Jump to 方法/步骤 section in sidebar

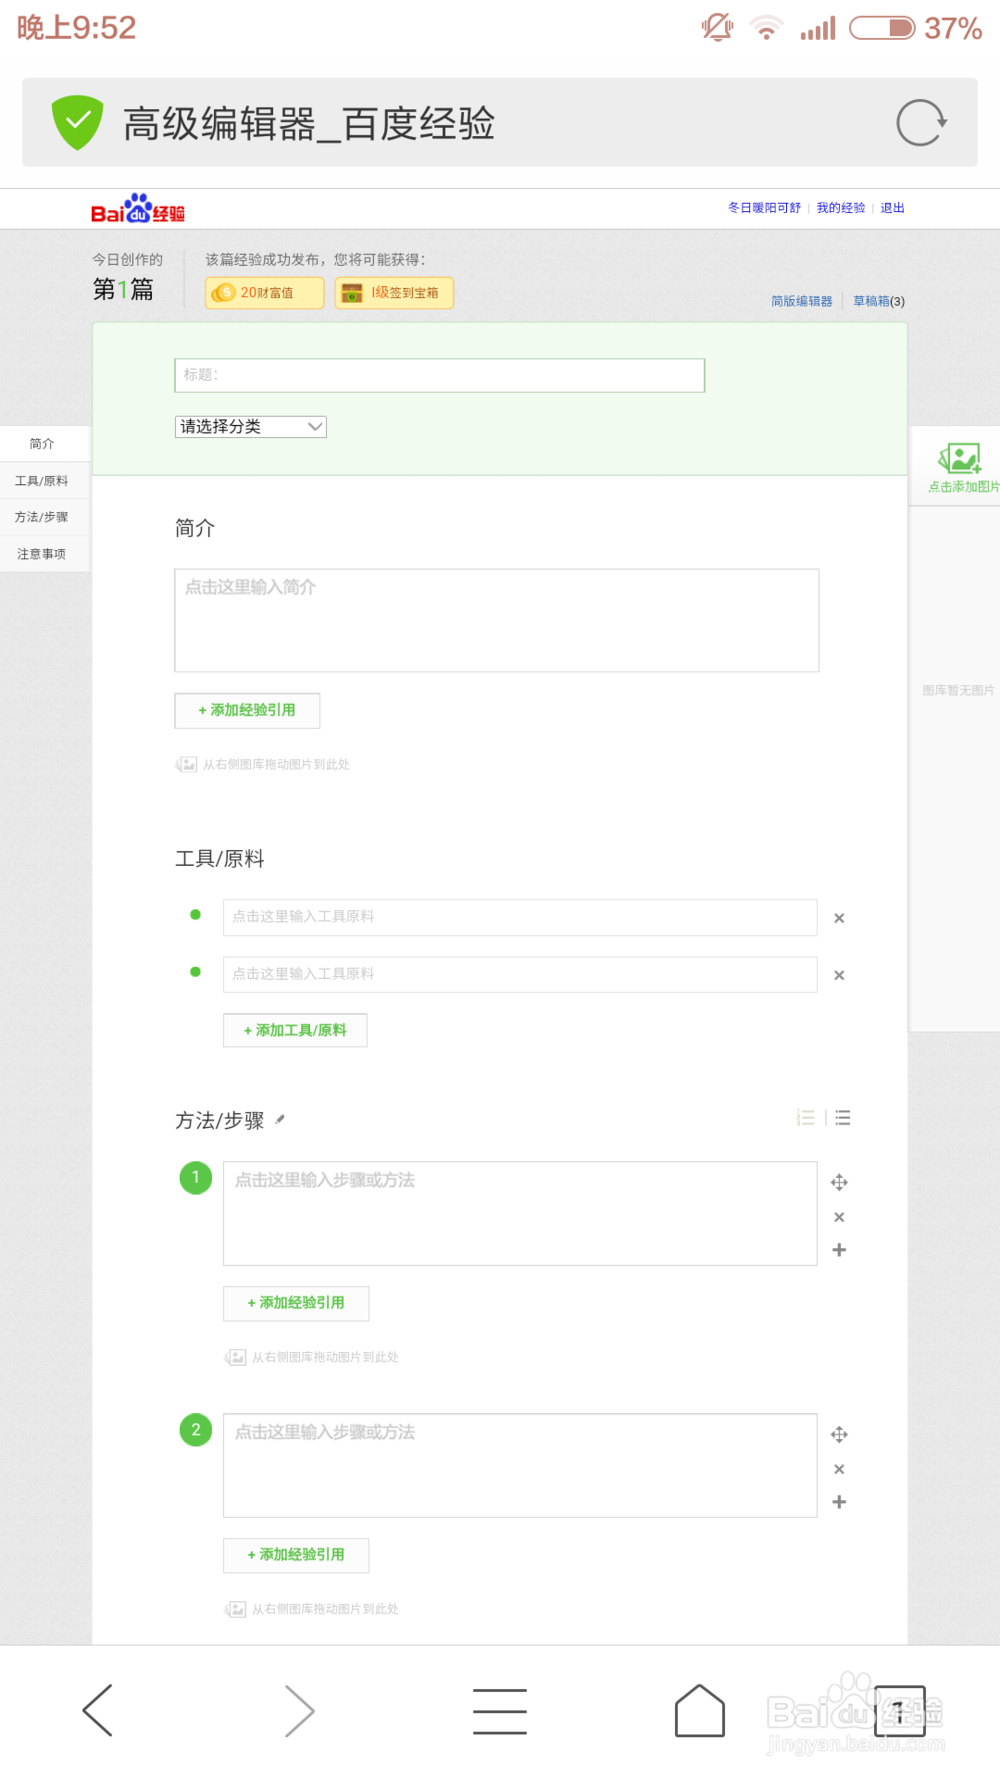42,517
